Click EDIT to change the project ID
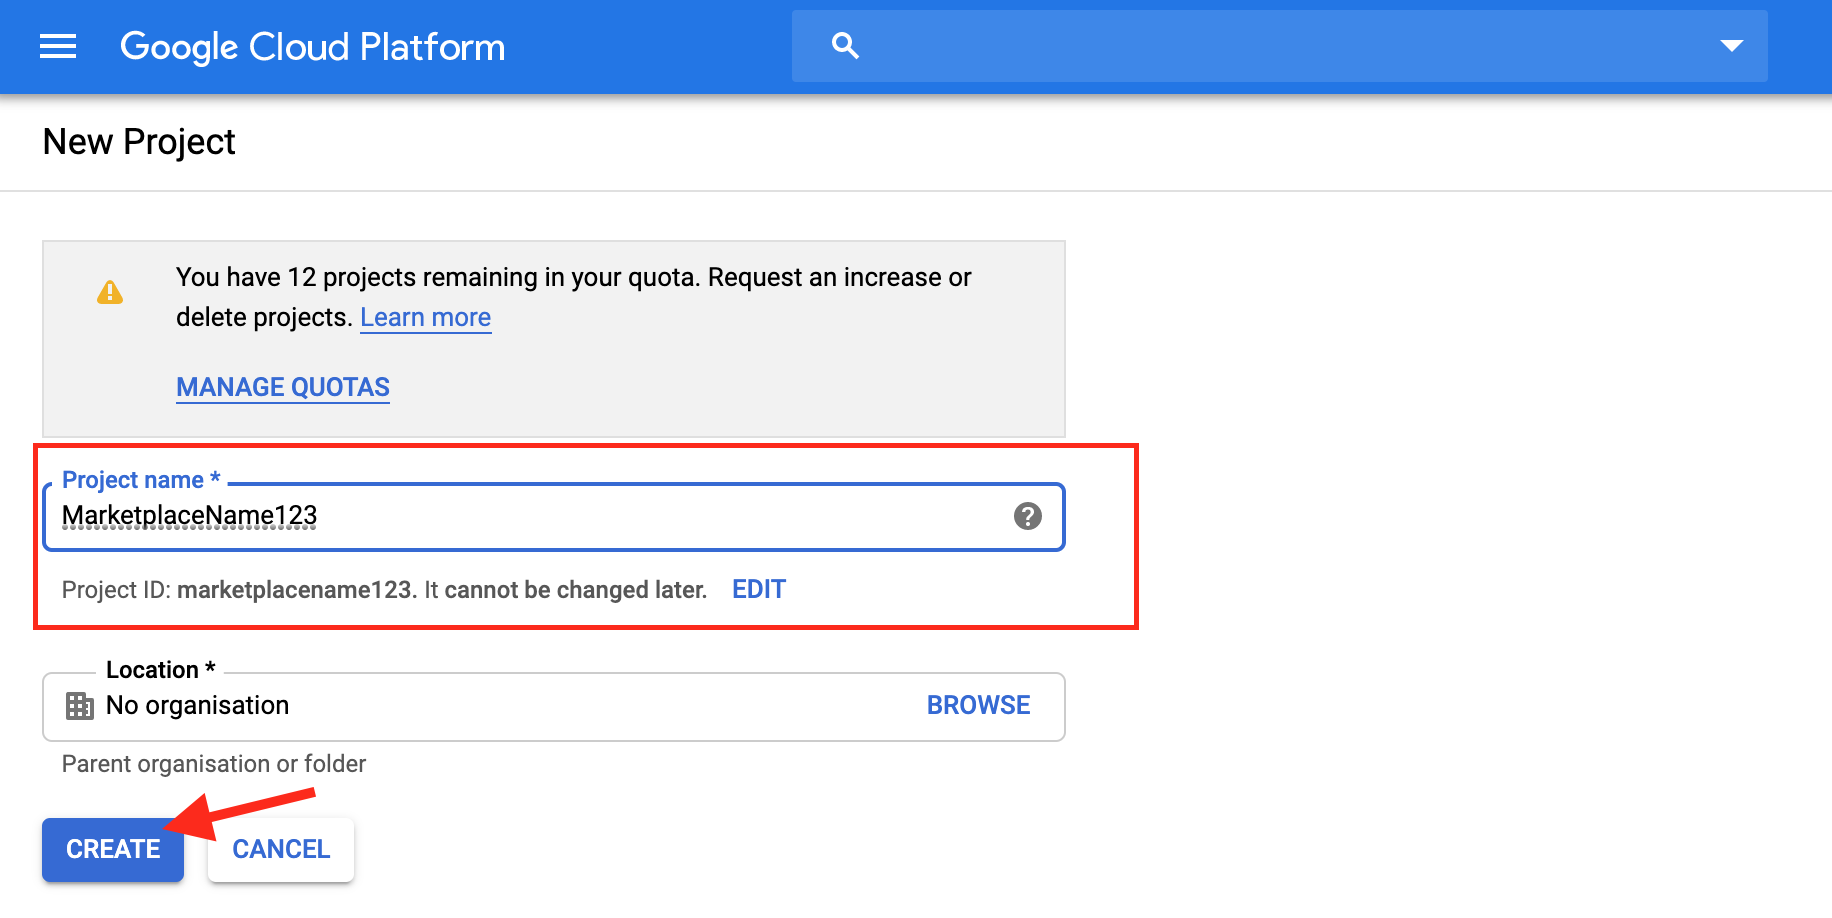1832x918 pixels. pos(759,590)
